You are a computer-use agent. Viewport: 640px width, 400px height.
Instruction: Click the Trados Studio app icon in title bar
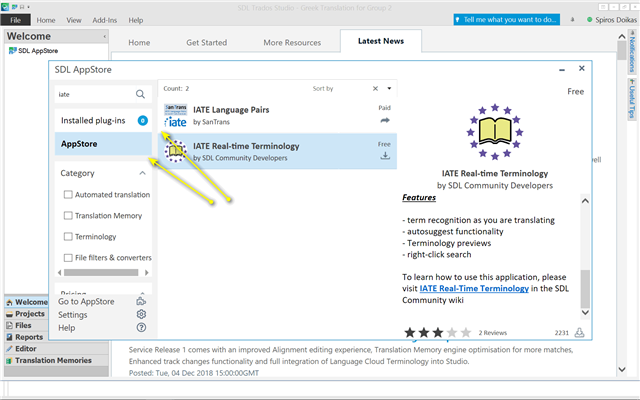[x=5, y=7]
